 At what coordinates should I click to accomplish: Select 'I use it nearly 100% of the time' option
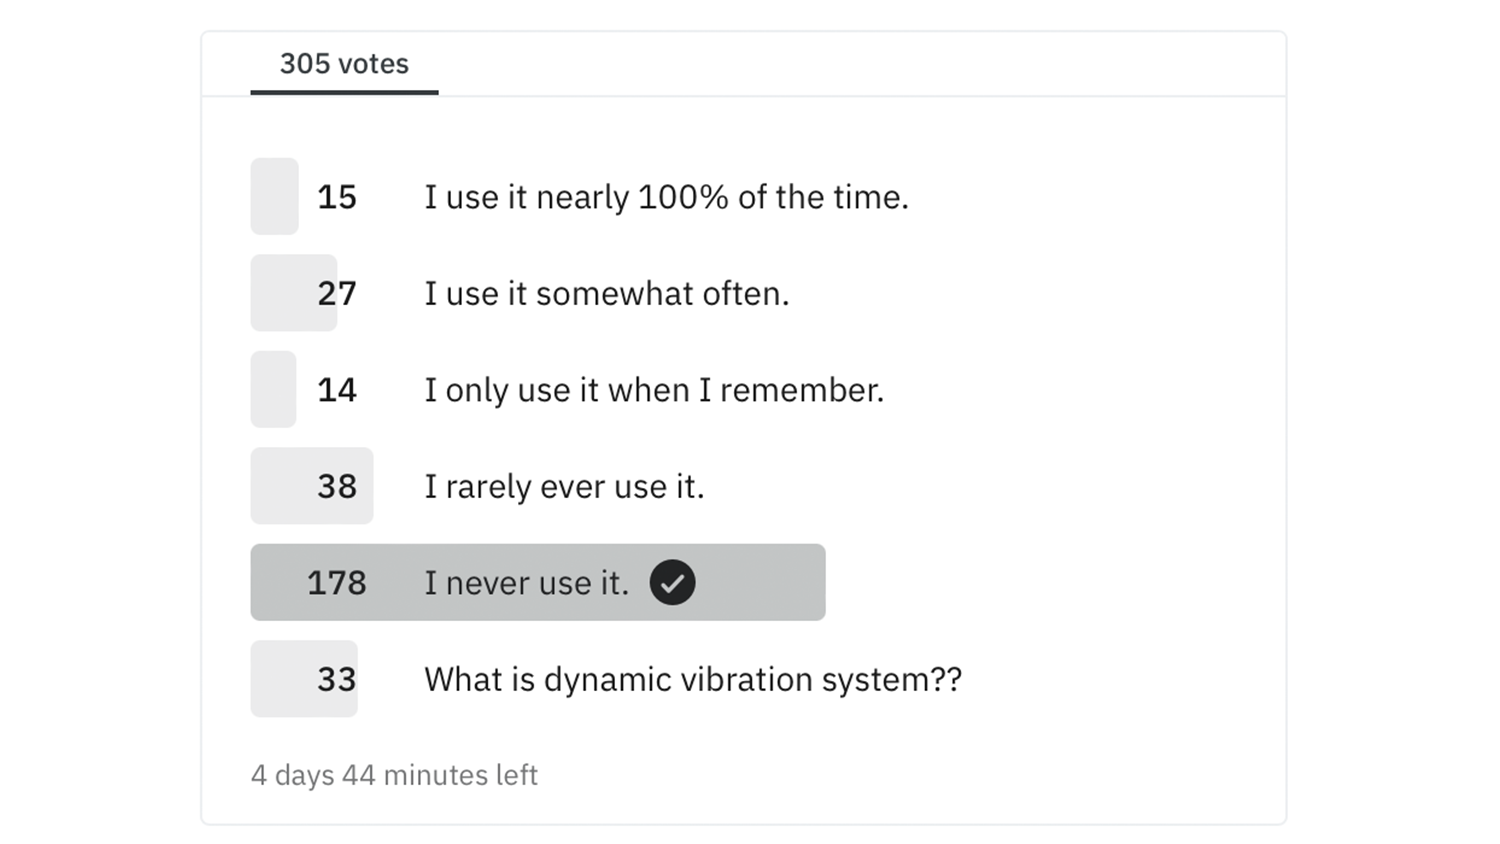click(666, 197)
